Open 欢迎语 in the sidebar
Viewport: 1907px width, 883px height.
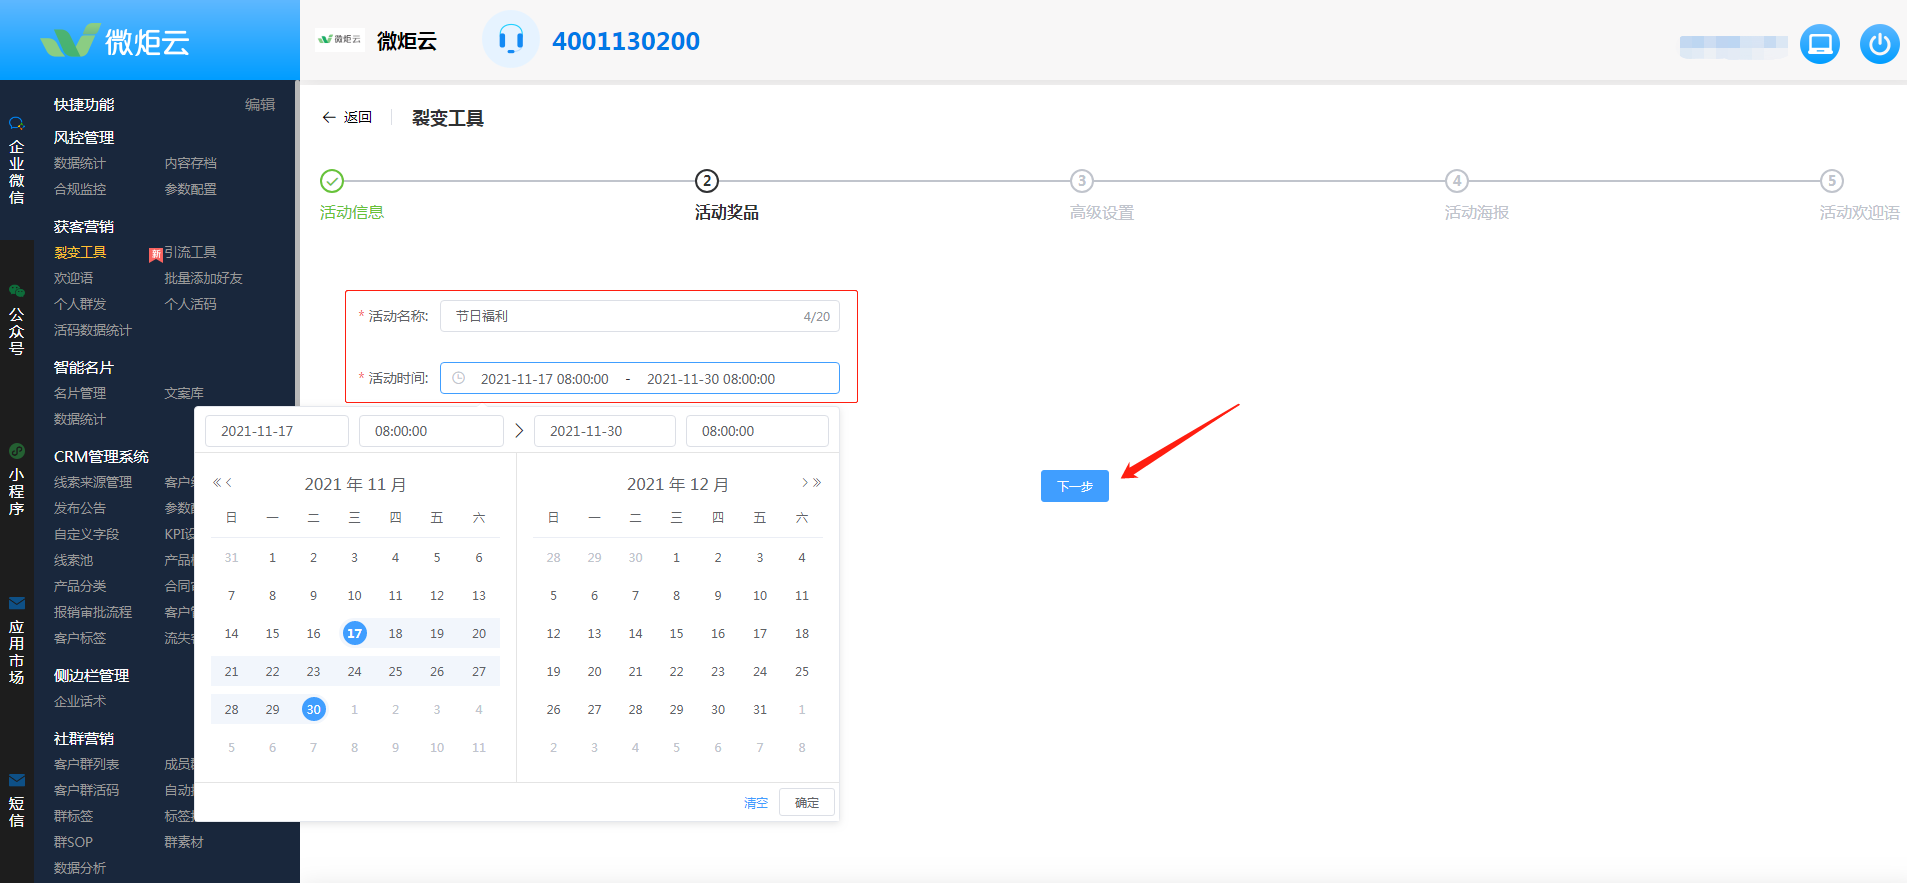[x=73, y=279]
